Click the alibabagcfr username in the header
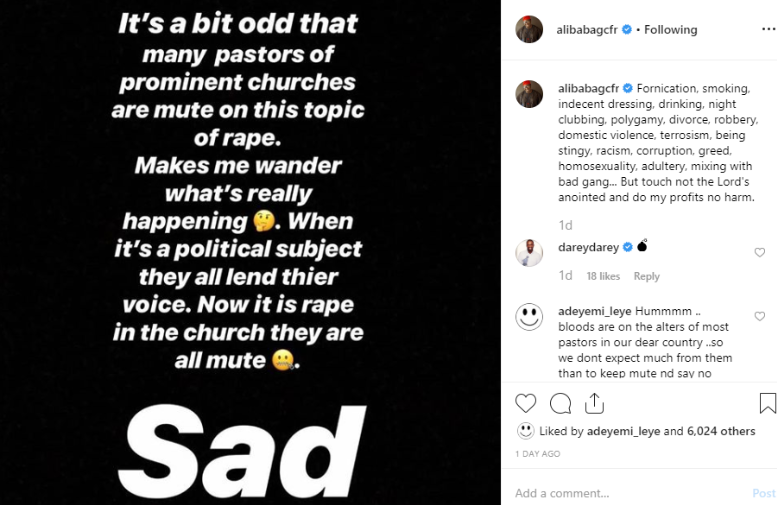Image resolution: width=777 pixels, height=505 pixels. point(586,30)
